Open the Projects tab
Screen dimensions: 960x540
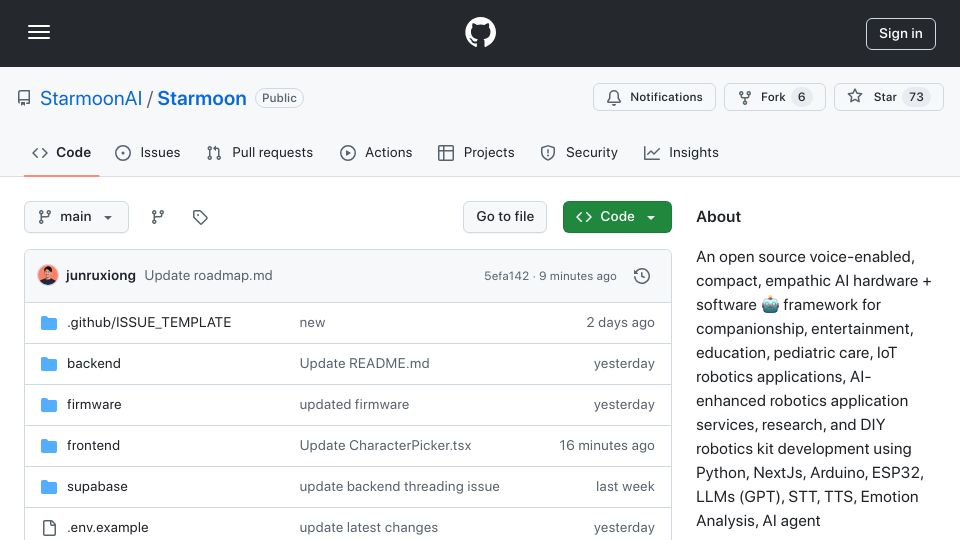click(x=476, y=152)
